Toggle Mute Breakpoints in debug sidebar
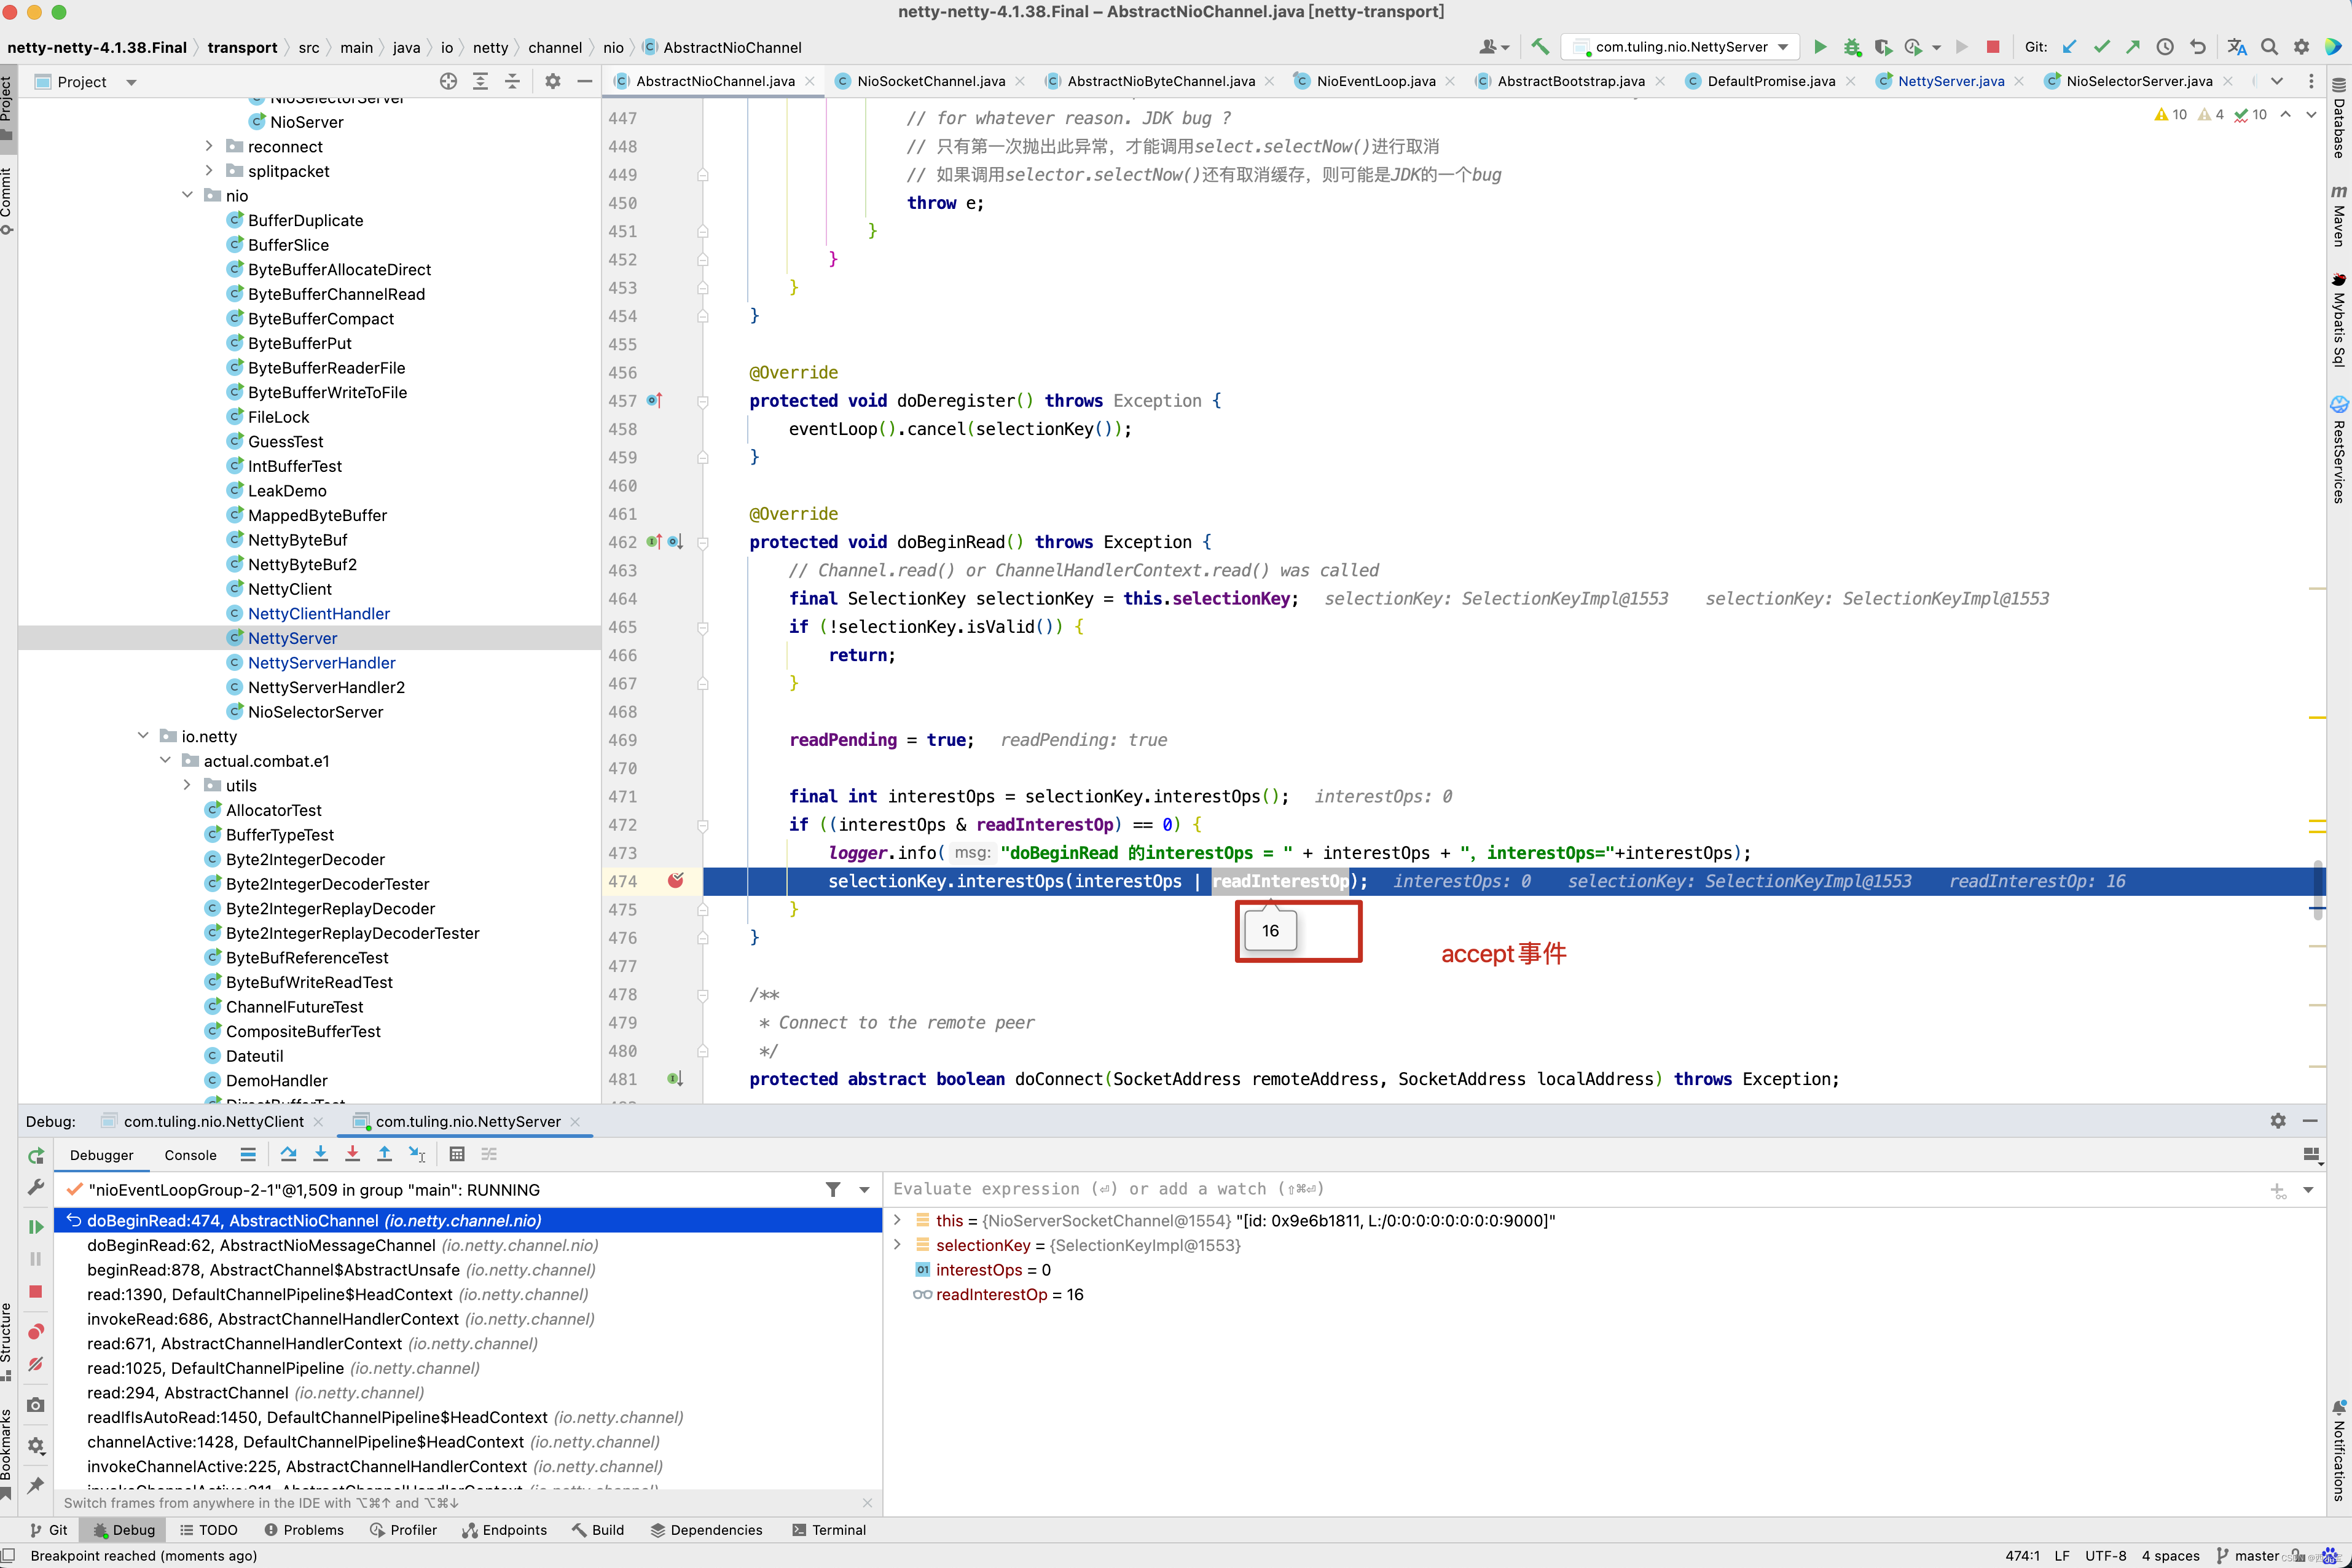The image size is (2352, 1568). click(x=36, y=1364)
